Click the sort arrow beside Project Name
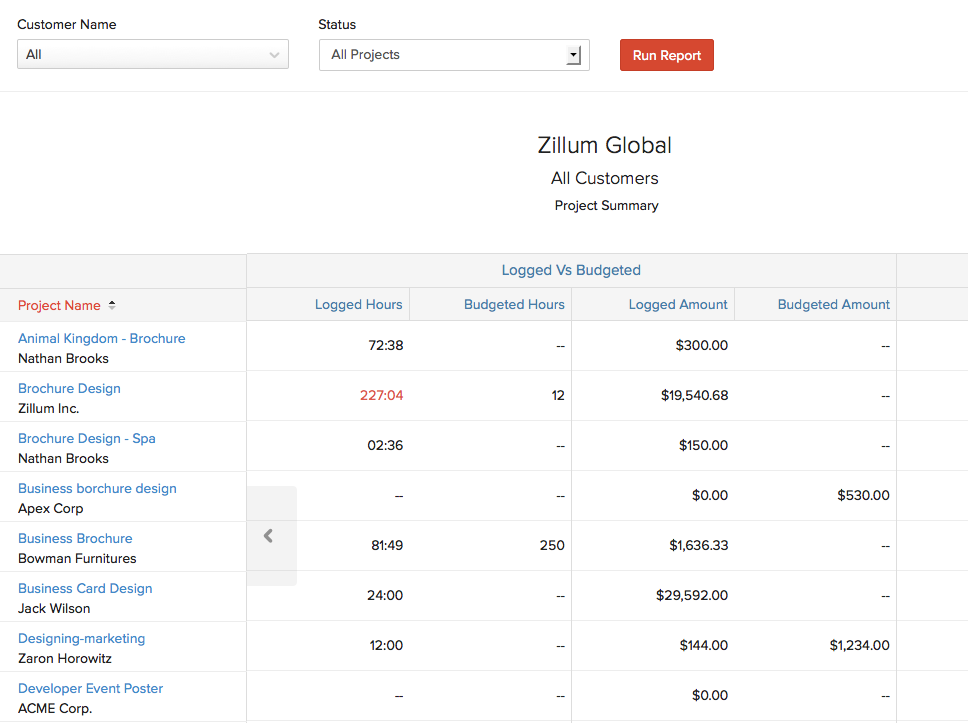 coord(112,305)
